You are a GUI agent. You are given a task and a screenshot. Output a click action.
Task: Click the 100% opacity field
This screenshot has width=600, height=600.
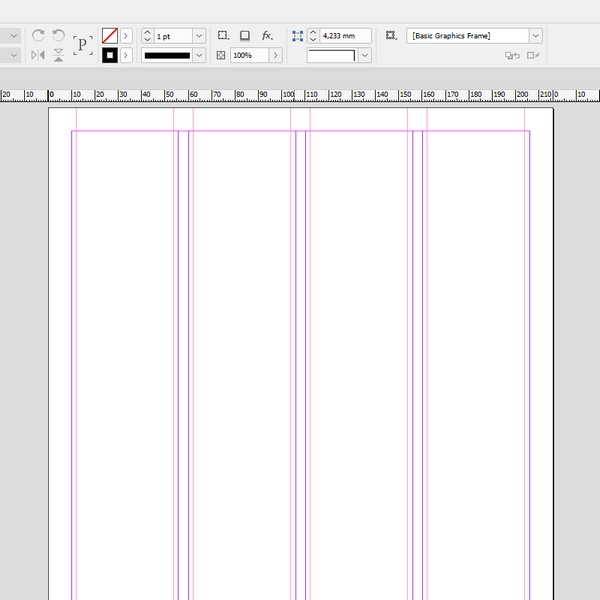coord(249,55)
